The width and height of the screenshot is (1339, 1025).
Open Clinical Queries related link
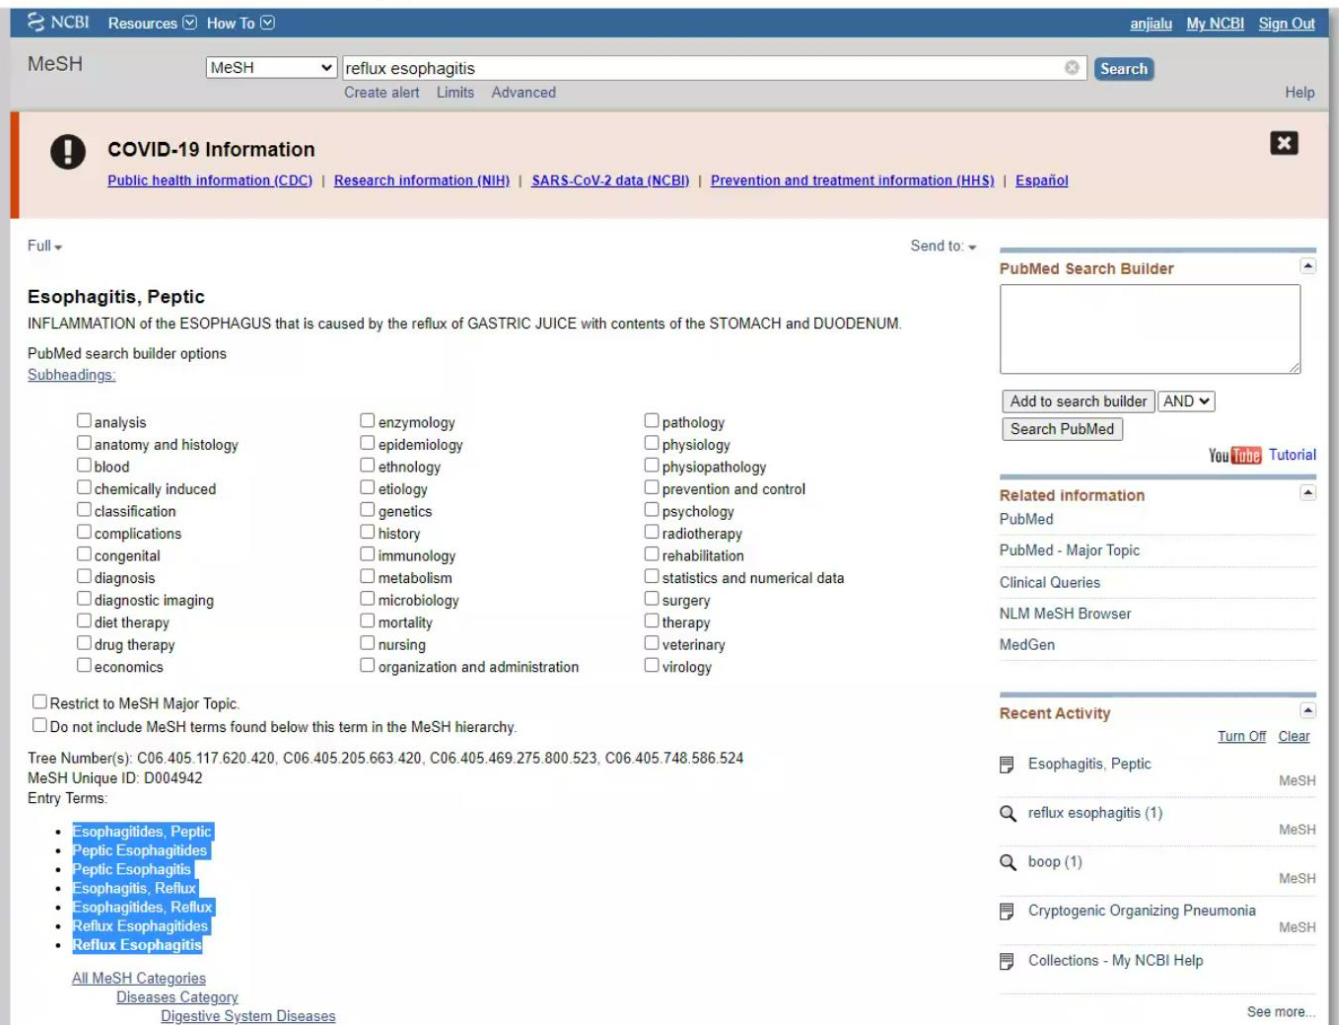point(1049,582)
